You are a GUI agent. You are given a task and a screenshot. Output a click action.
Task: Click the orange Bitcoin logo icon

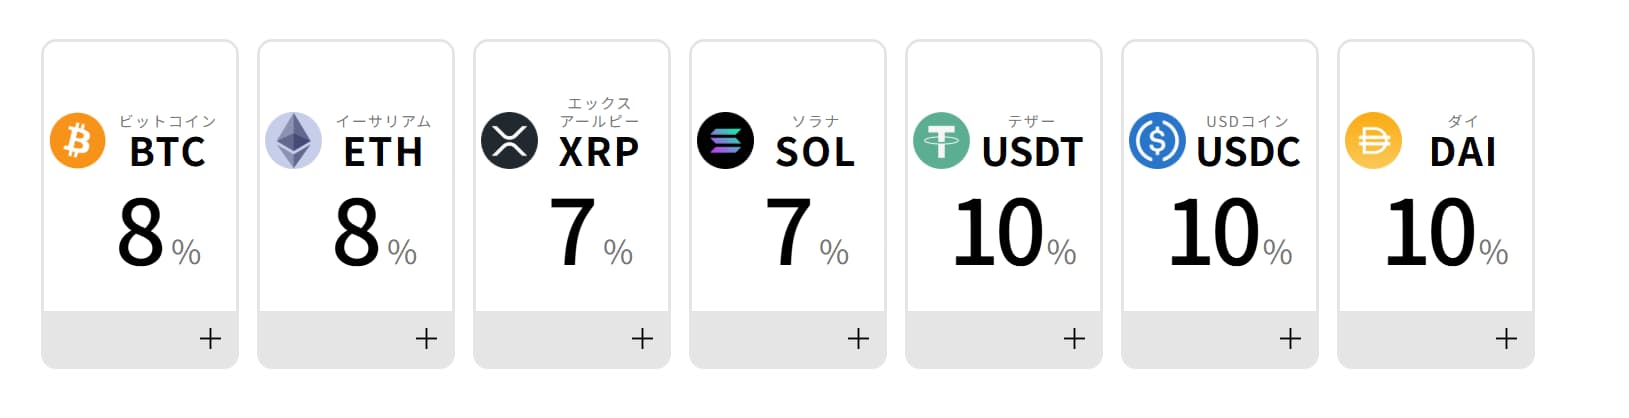click(x=77, y=140)
